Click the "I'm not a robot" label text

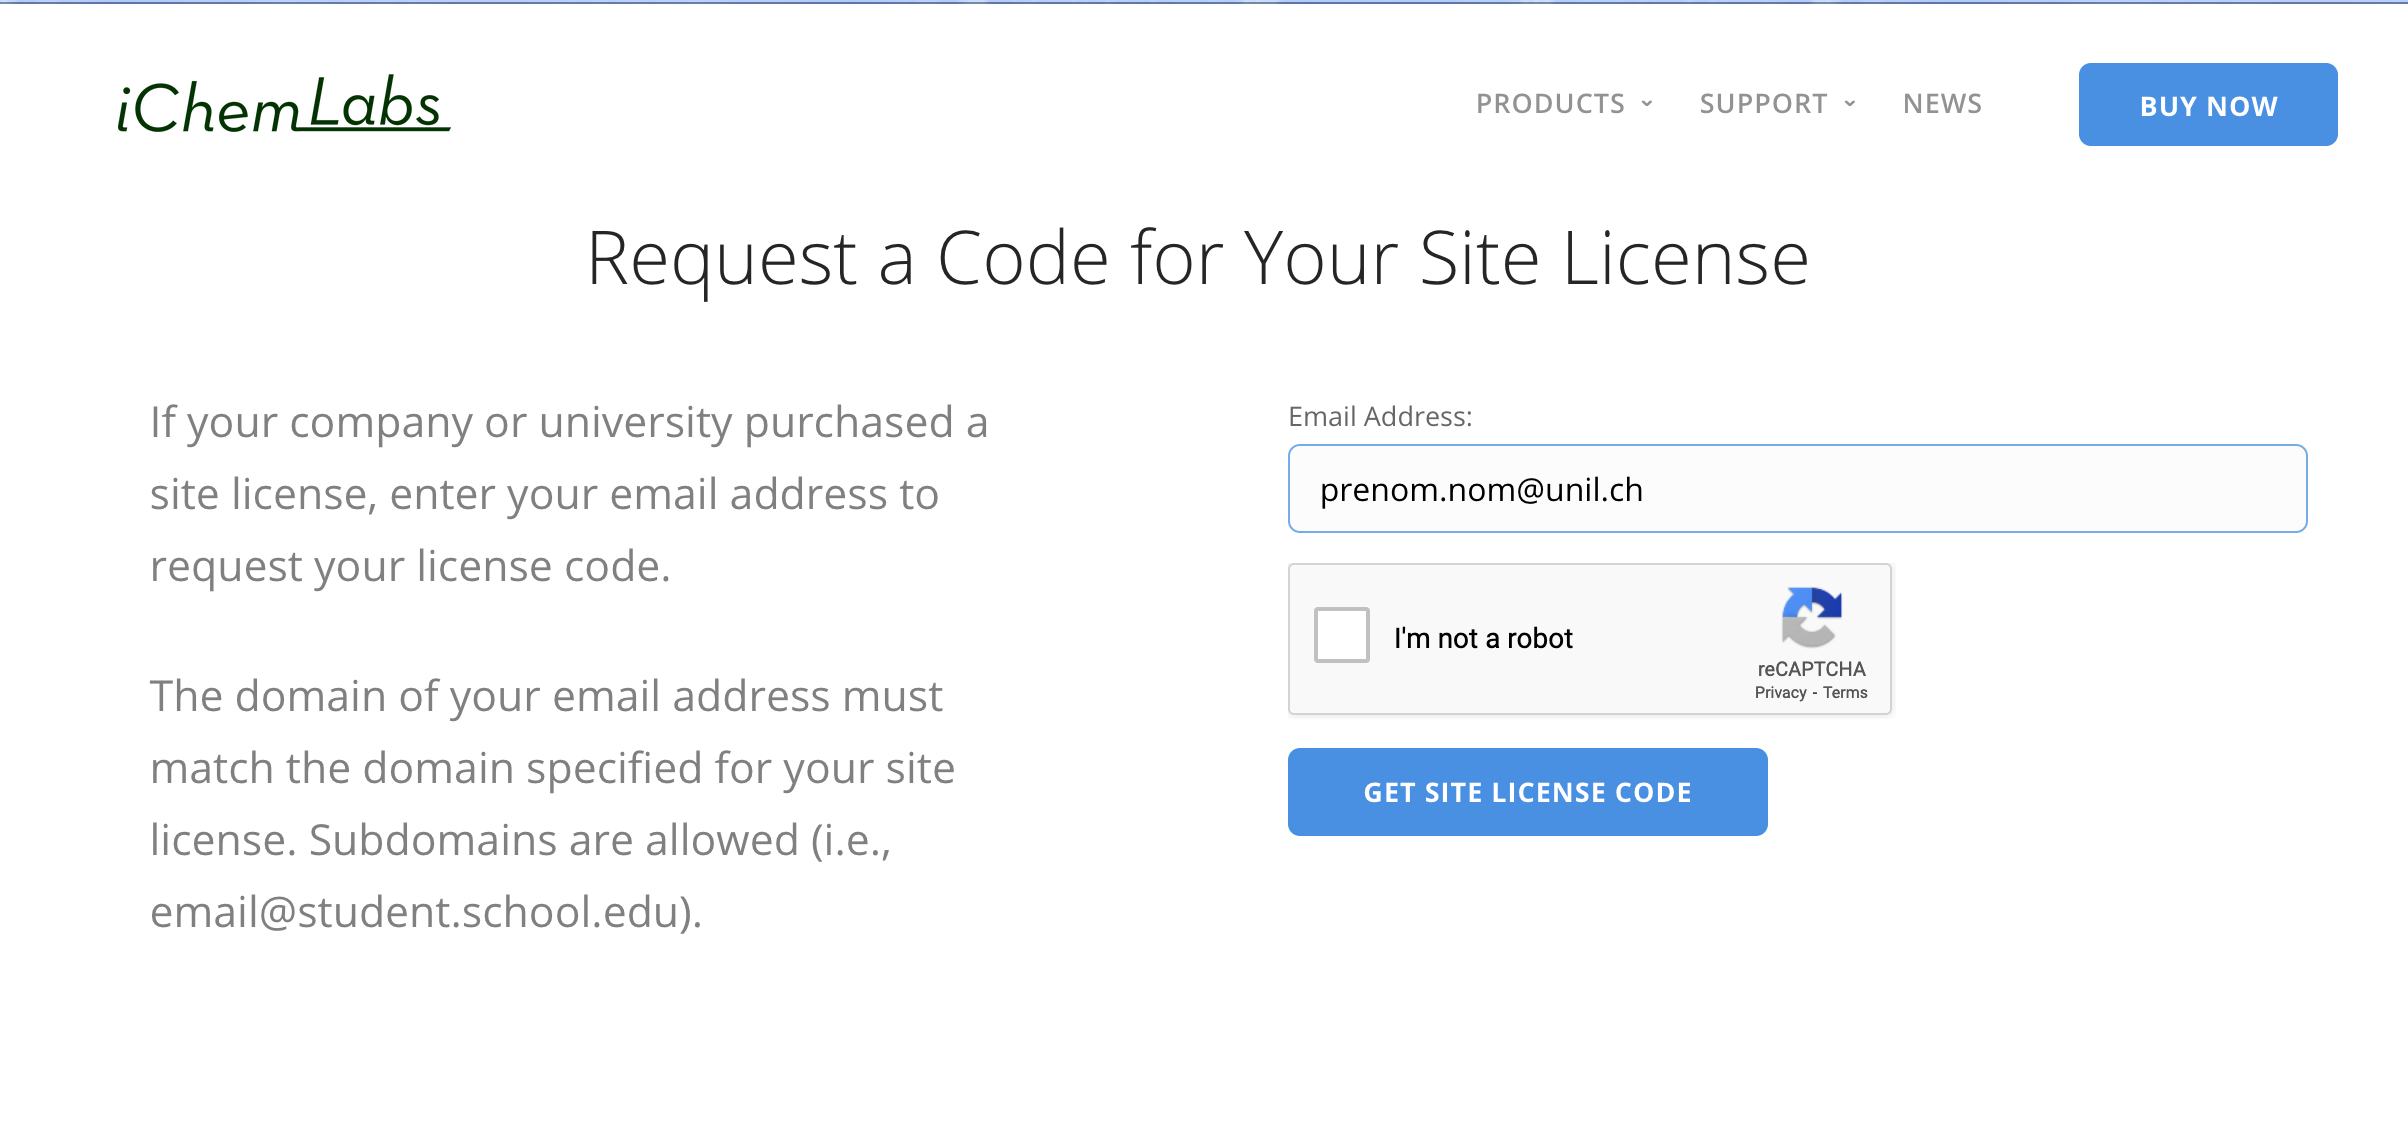point(1483,638)
